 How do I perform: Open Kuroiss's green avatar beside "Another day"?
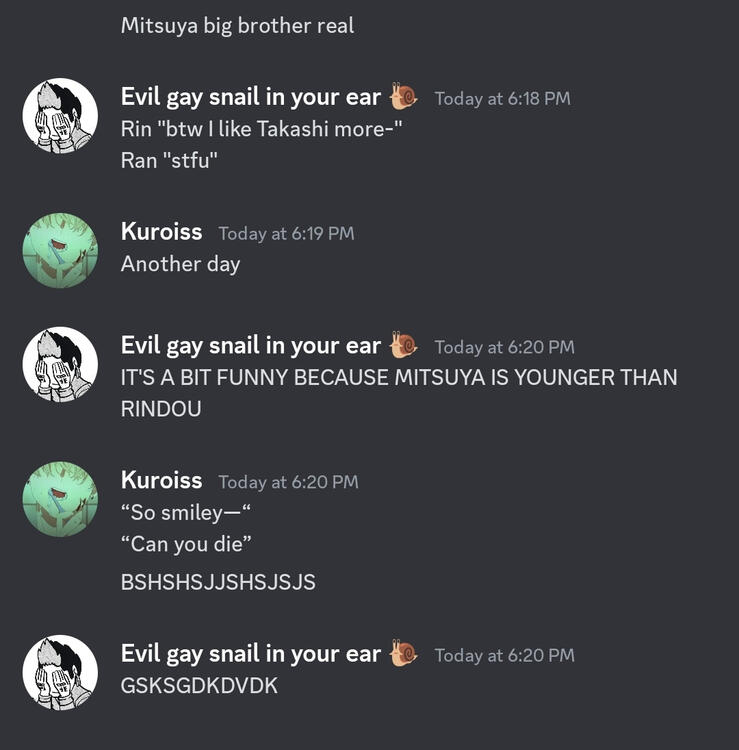(60, 250)
